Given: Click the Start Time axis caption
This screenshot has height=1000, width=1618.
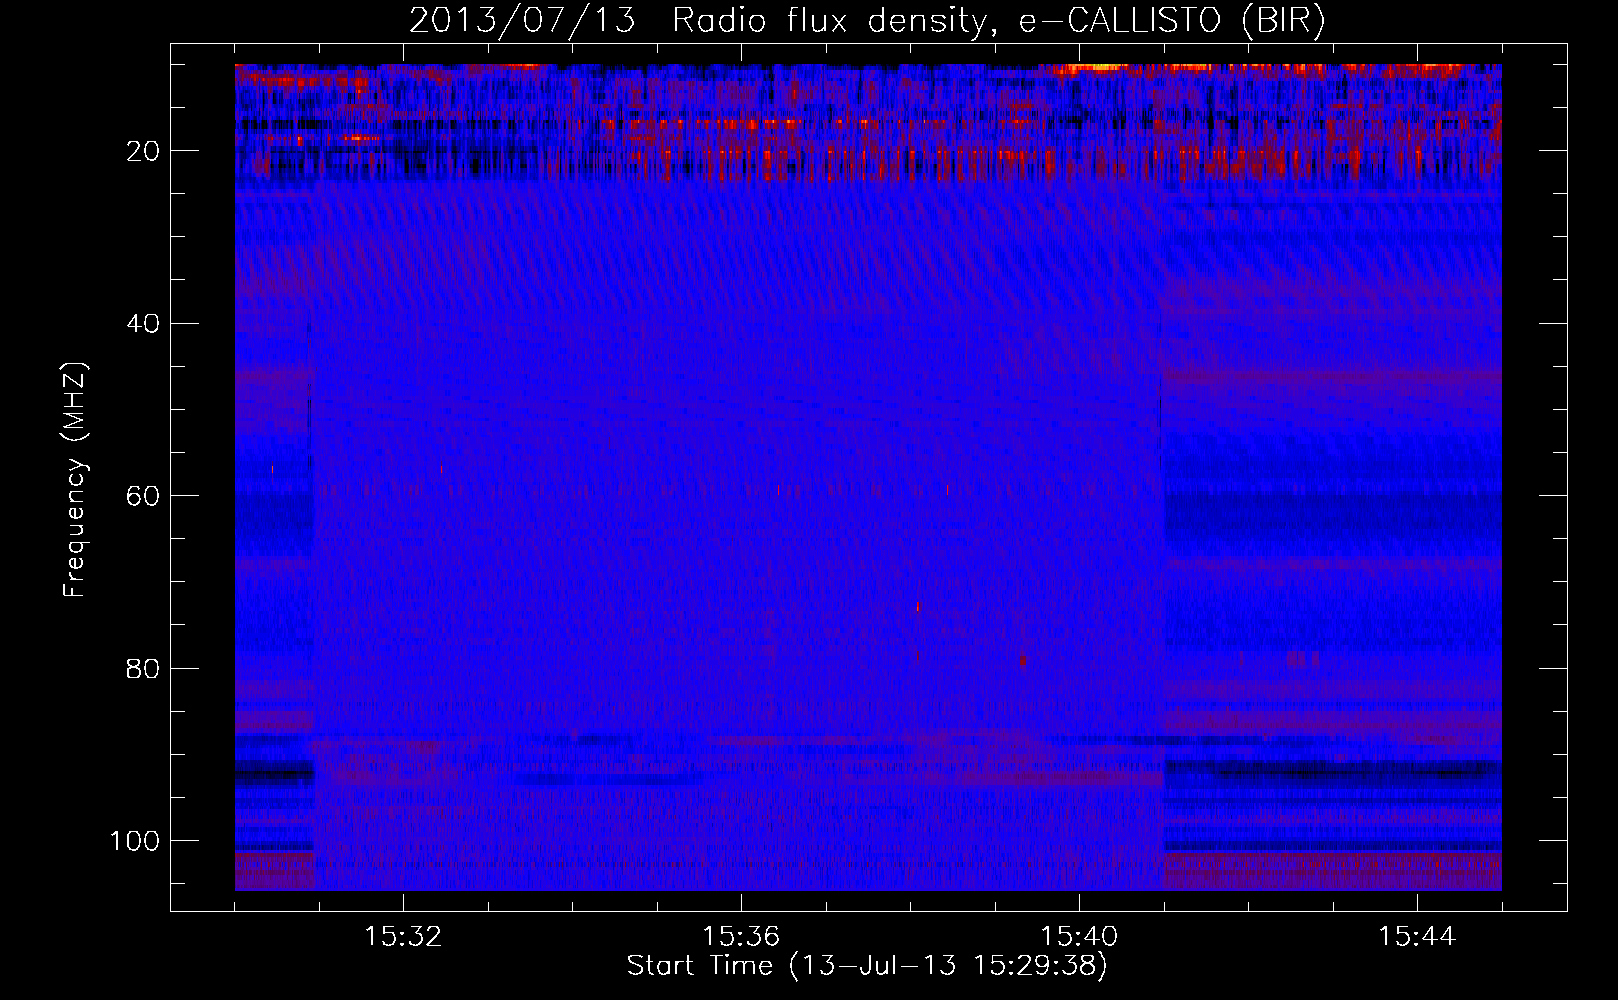Looking at the screenshot, I should pos(867,966).
